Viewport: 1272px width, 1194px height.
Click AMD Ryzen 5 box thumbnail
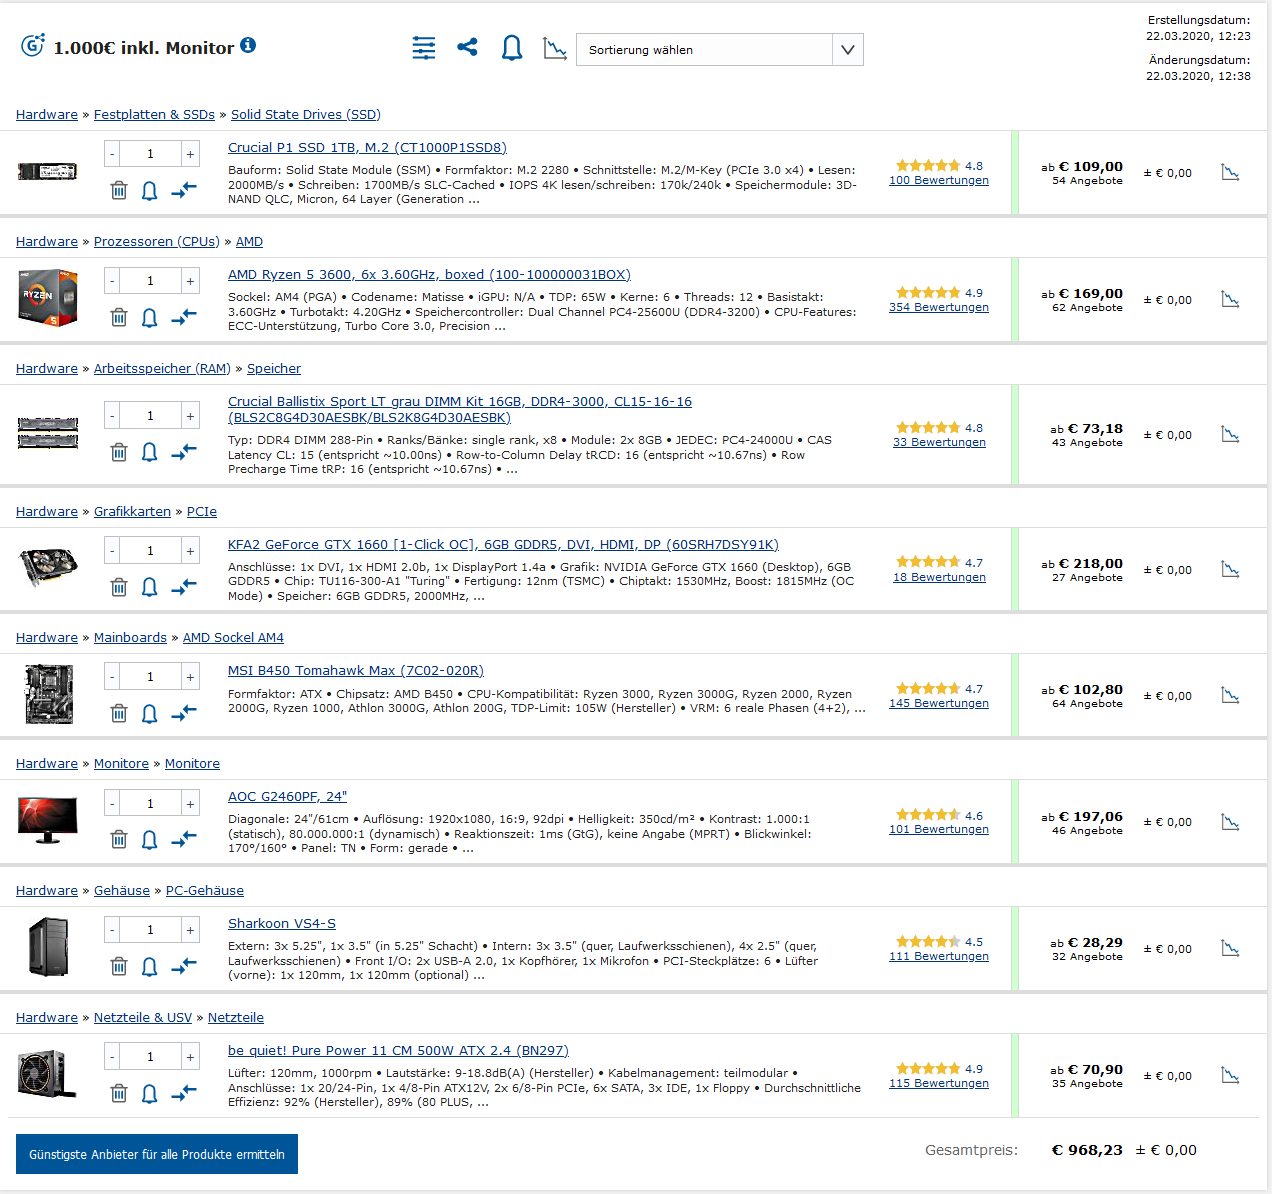pos(48,298)
